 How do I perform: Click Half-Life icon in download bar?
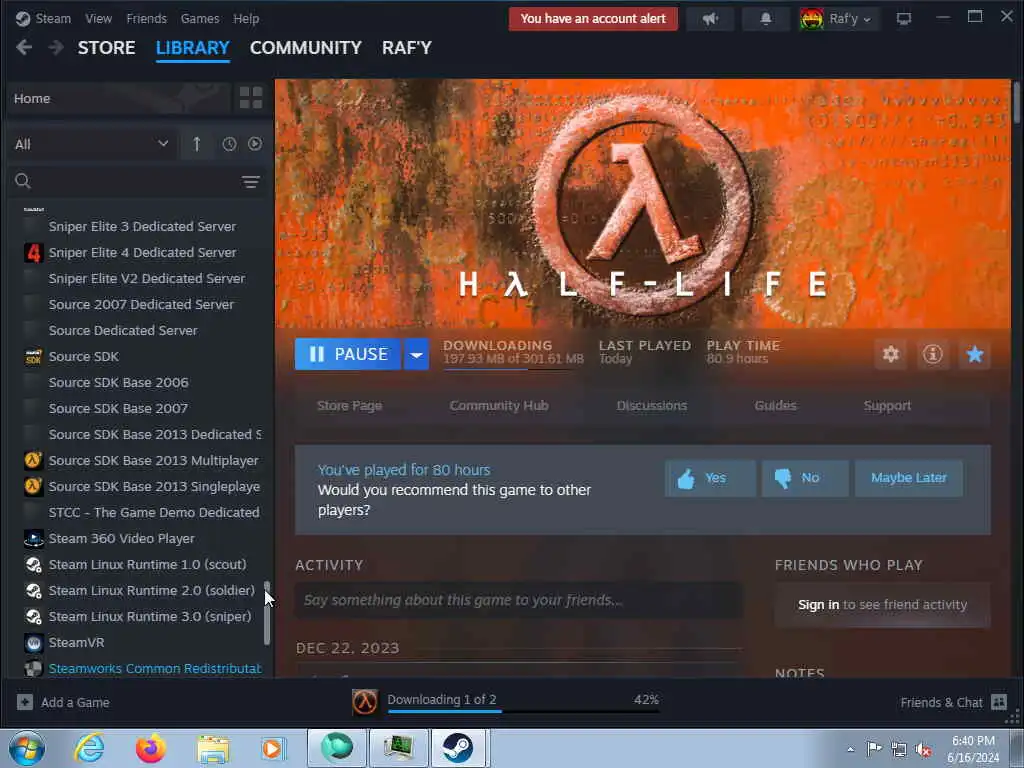click(x=364, y=702)
